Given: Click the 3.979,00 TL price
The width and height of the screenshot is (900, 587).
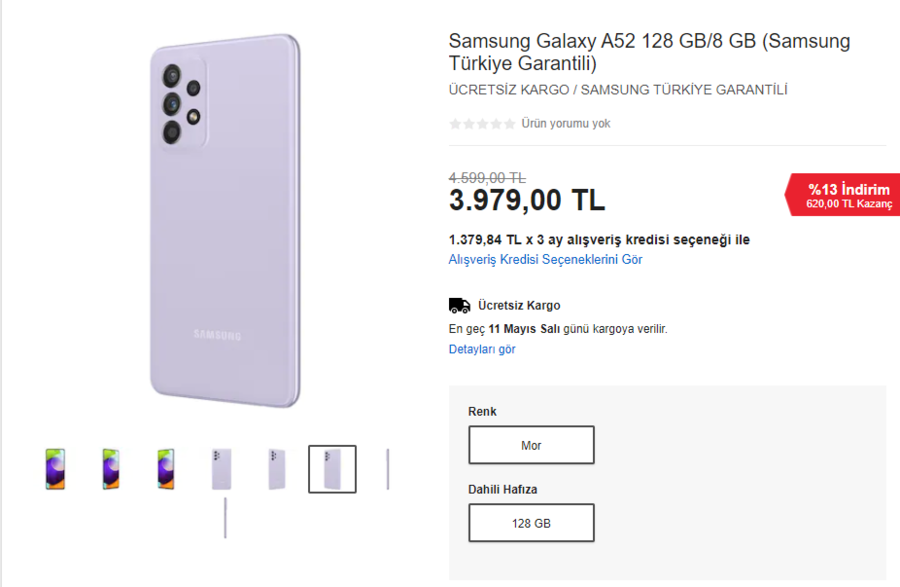Looking at the screenshot, I should point(527,200).
